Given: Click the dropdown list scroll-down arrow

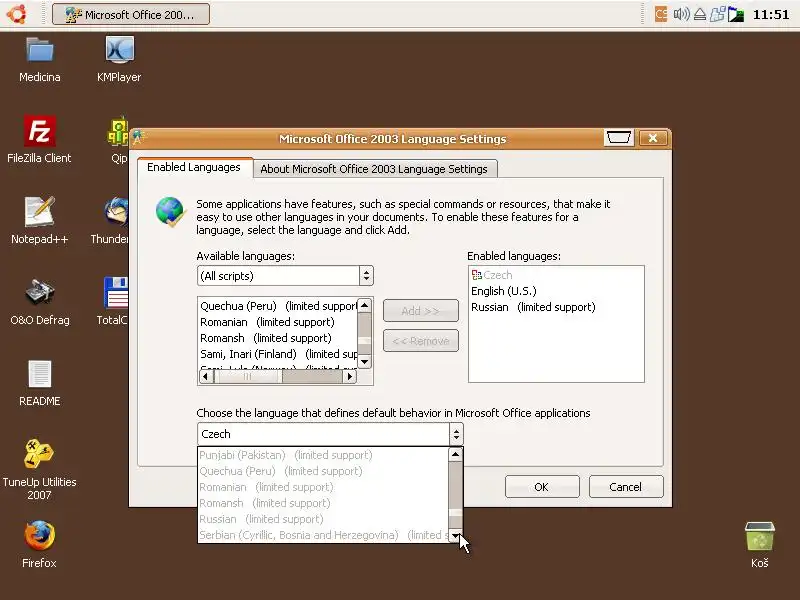Looking at the screenshot, I should [455, 535].
